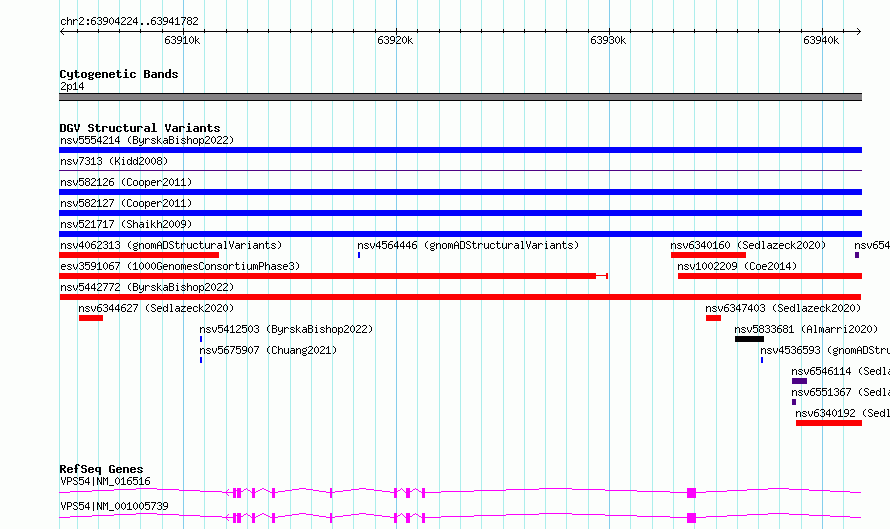Click the nsv5554214 (ByrskaBishop2022) variant label
The height and width of the screenshot is (529, 890).
coord(147,140)
